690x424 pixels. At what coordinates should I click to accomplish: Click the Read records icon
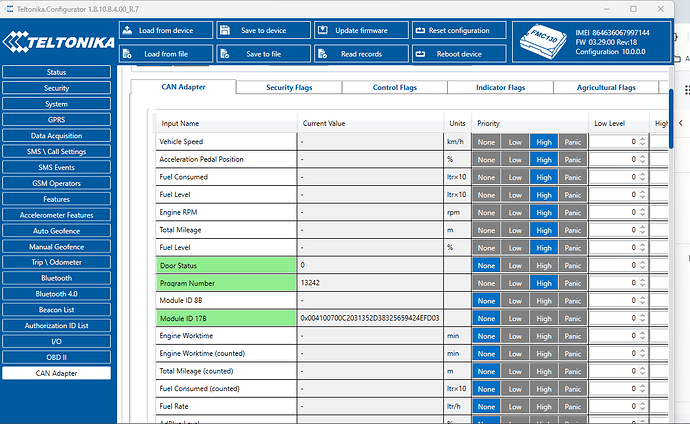click(x=325, y=53)
